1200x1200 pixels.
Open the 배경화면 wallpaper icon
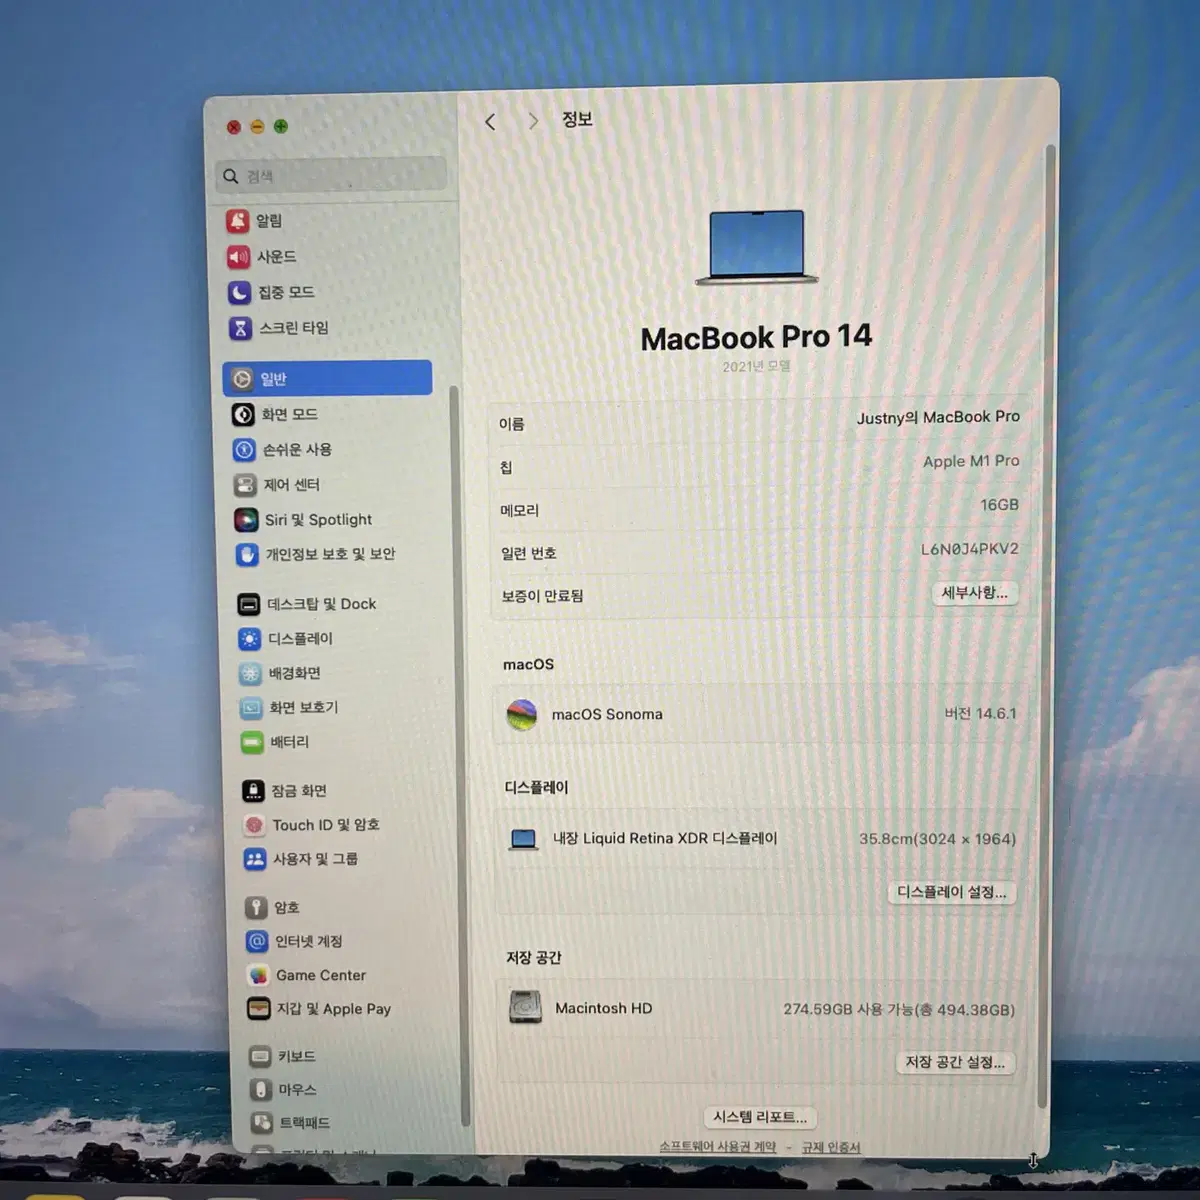250,674
